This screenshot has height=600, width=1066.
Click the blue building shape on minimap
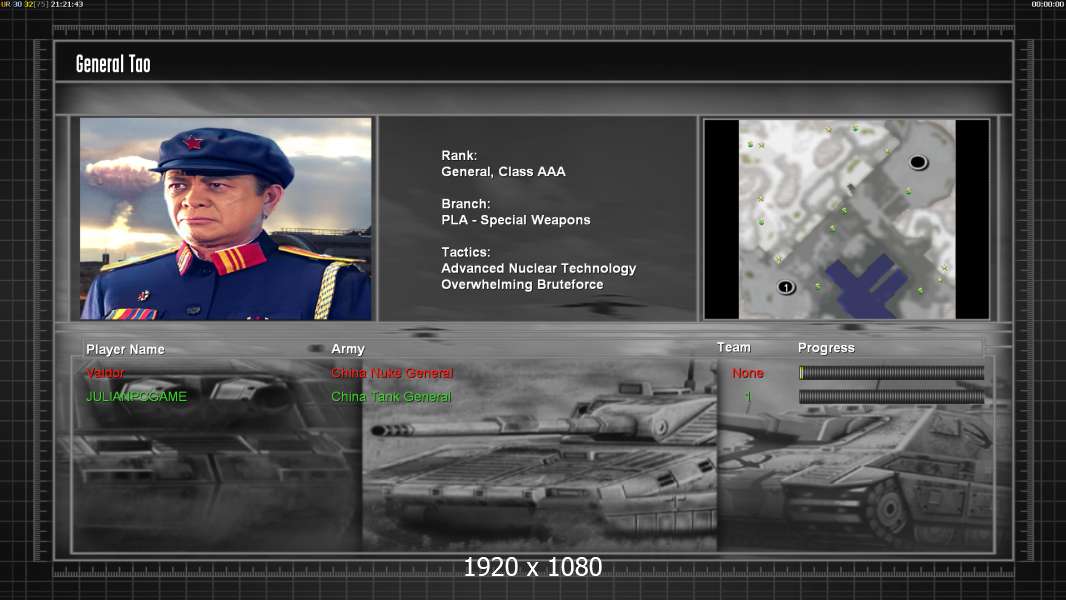(865, 285)
